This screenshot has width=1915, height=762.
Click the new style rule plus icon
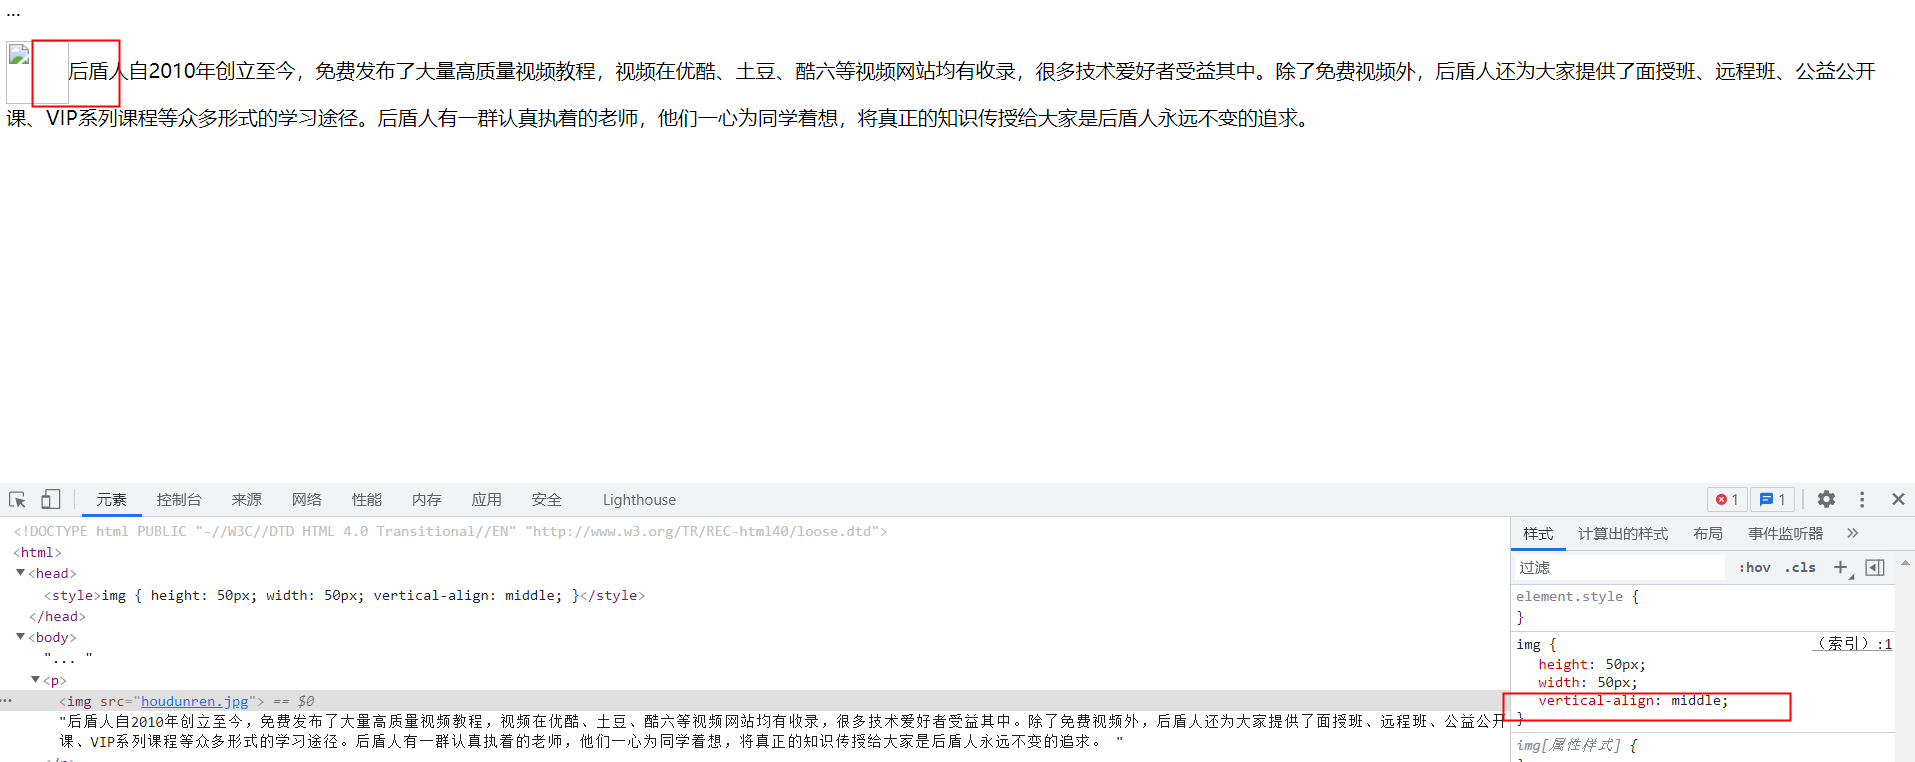(x=1840, y=567)
